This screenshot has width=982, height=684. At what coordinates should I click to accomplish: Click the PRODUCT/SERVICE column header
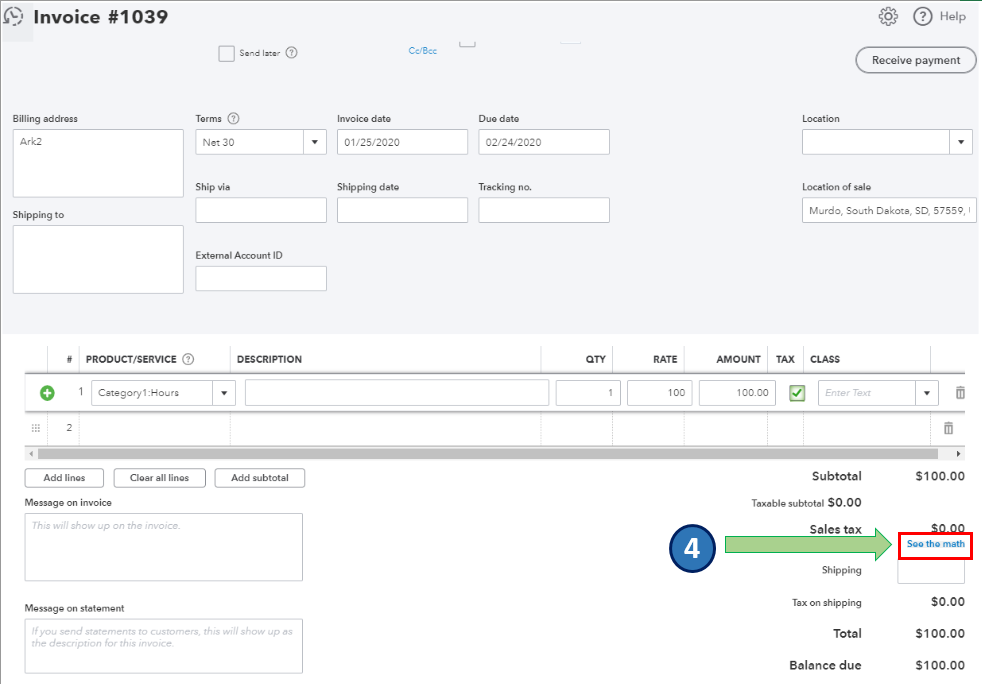pos(131,359)
